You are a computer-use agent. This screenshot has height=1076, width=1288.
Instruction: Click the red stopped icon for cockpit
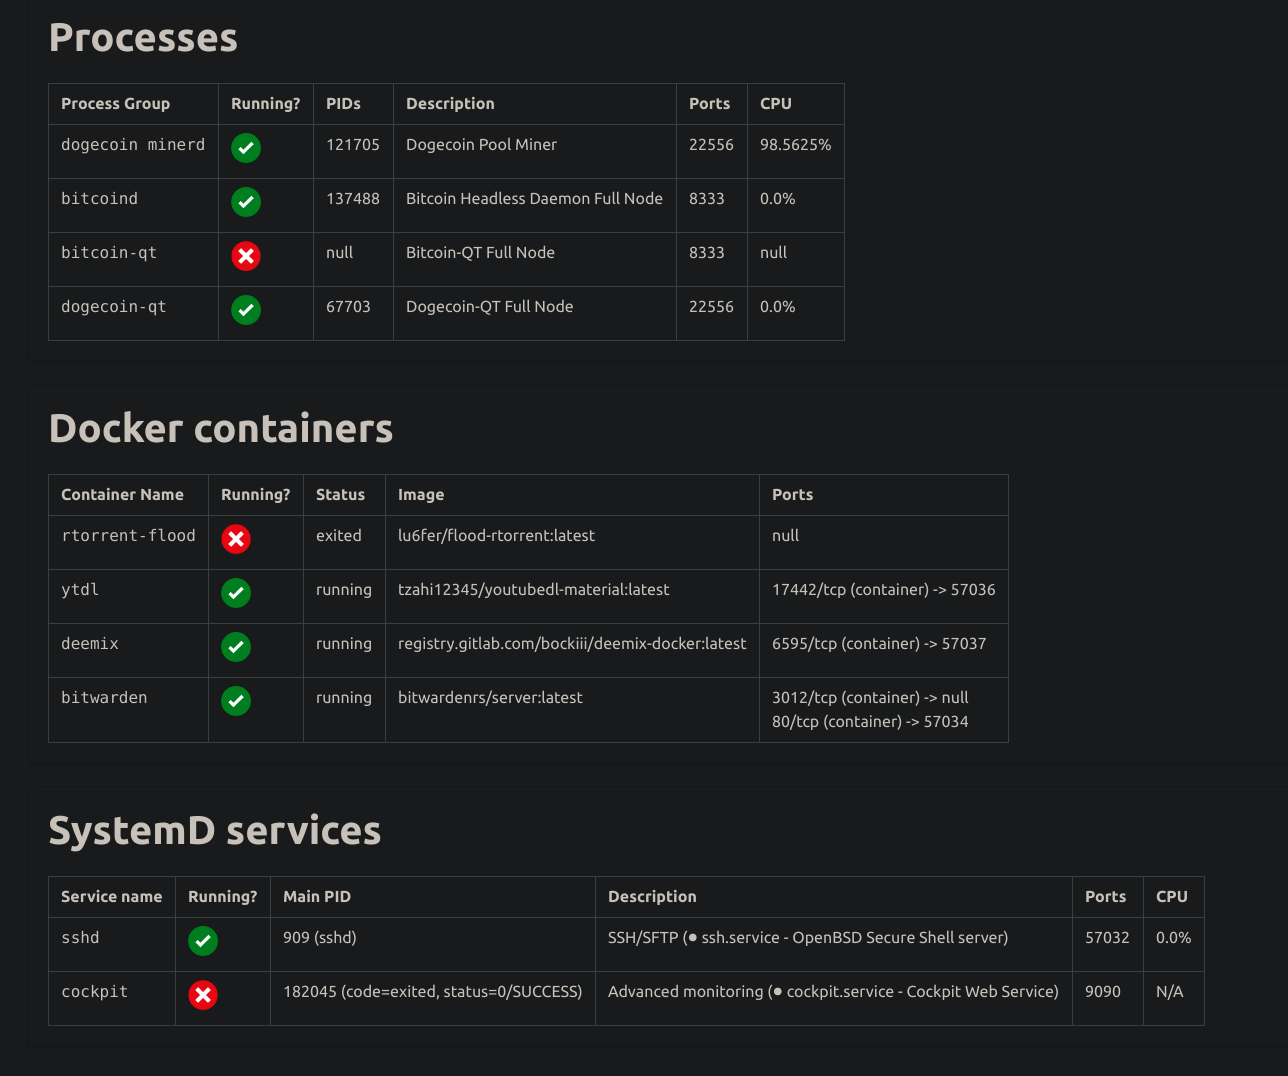pyautogui.click(x=203, y=995)
